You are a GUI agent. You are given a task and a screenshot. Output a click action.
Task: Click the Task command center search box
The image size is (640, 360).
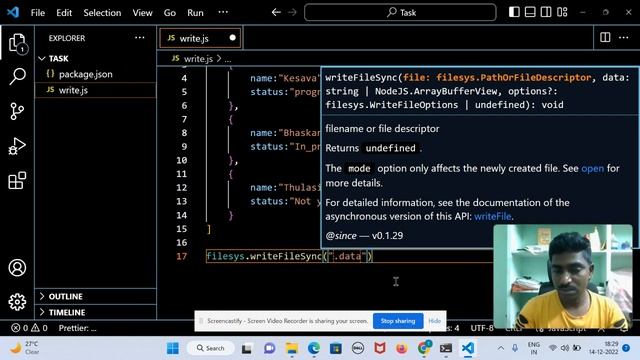400,13
